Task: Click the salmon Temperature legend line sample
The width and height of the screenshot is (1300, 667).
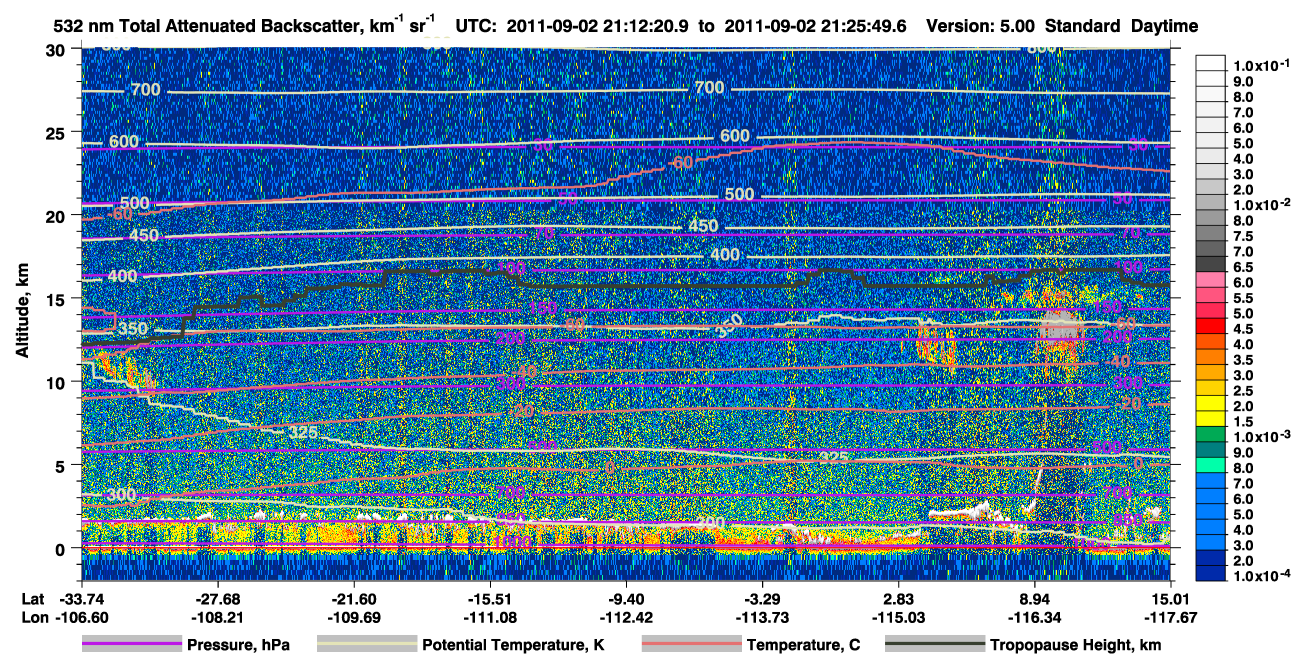Action: [x=691, y=645]
